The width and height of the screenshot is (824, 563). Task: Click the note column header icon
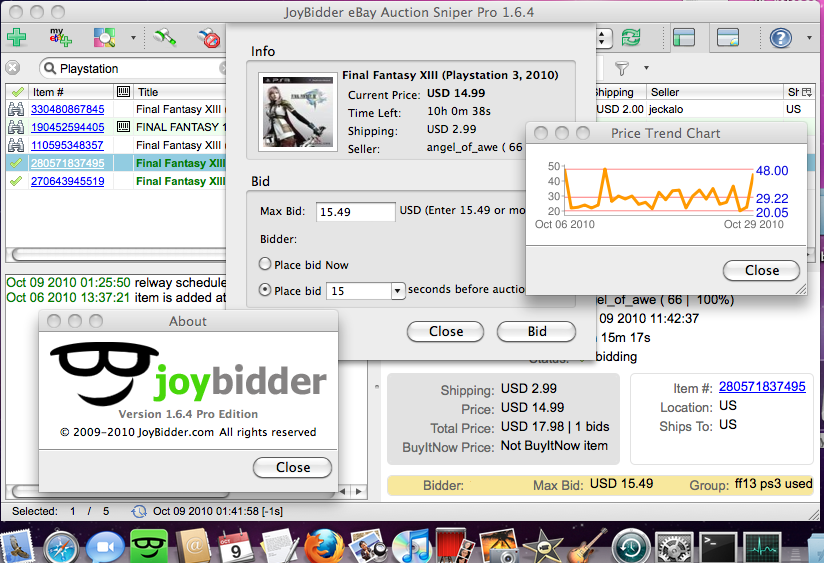[x=123, y=92]
